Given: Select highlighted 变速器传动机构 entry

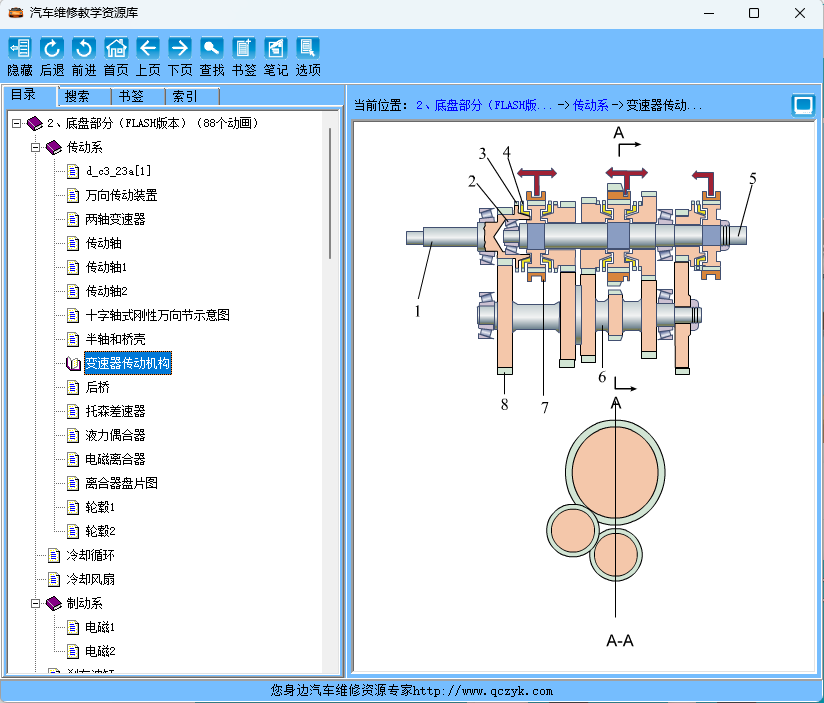Looking at the screenshot, I should [x=128, y=364].
